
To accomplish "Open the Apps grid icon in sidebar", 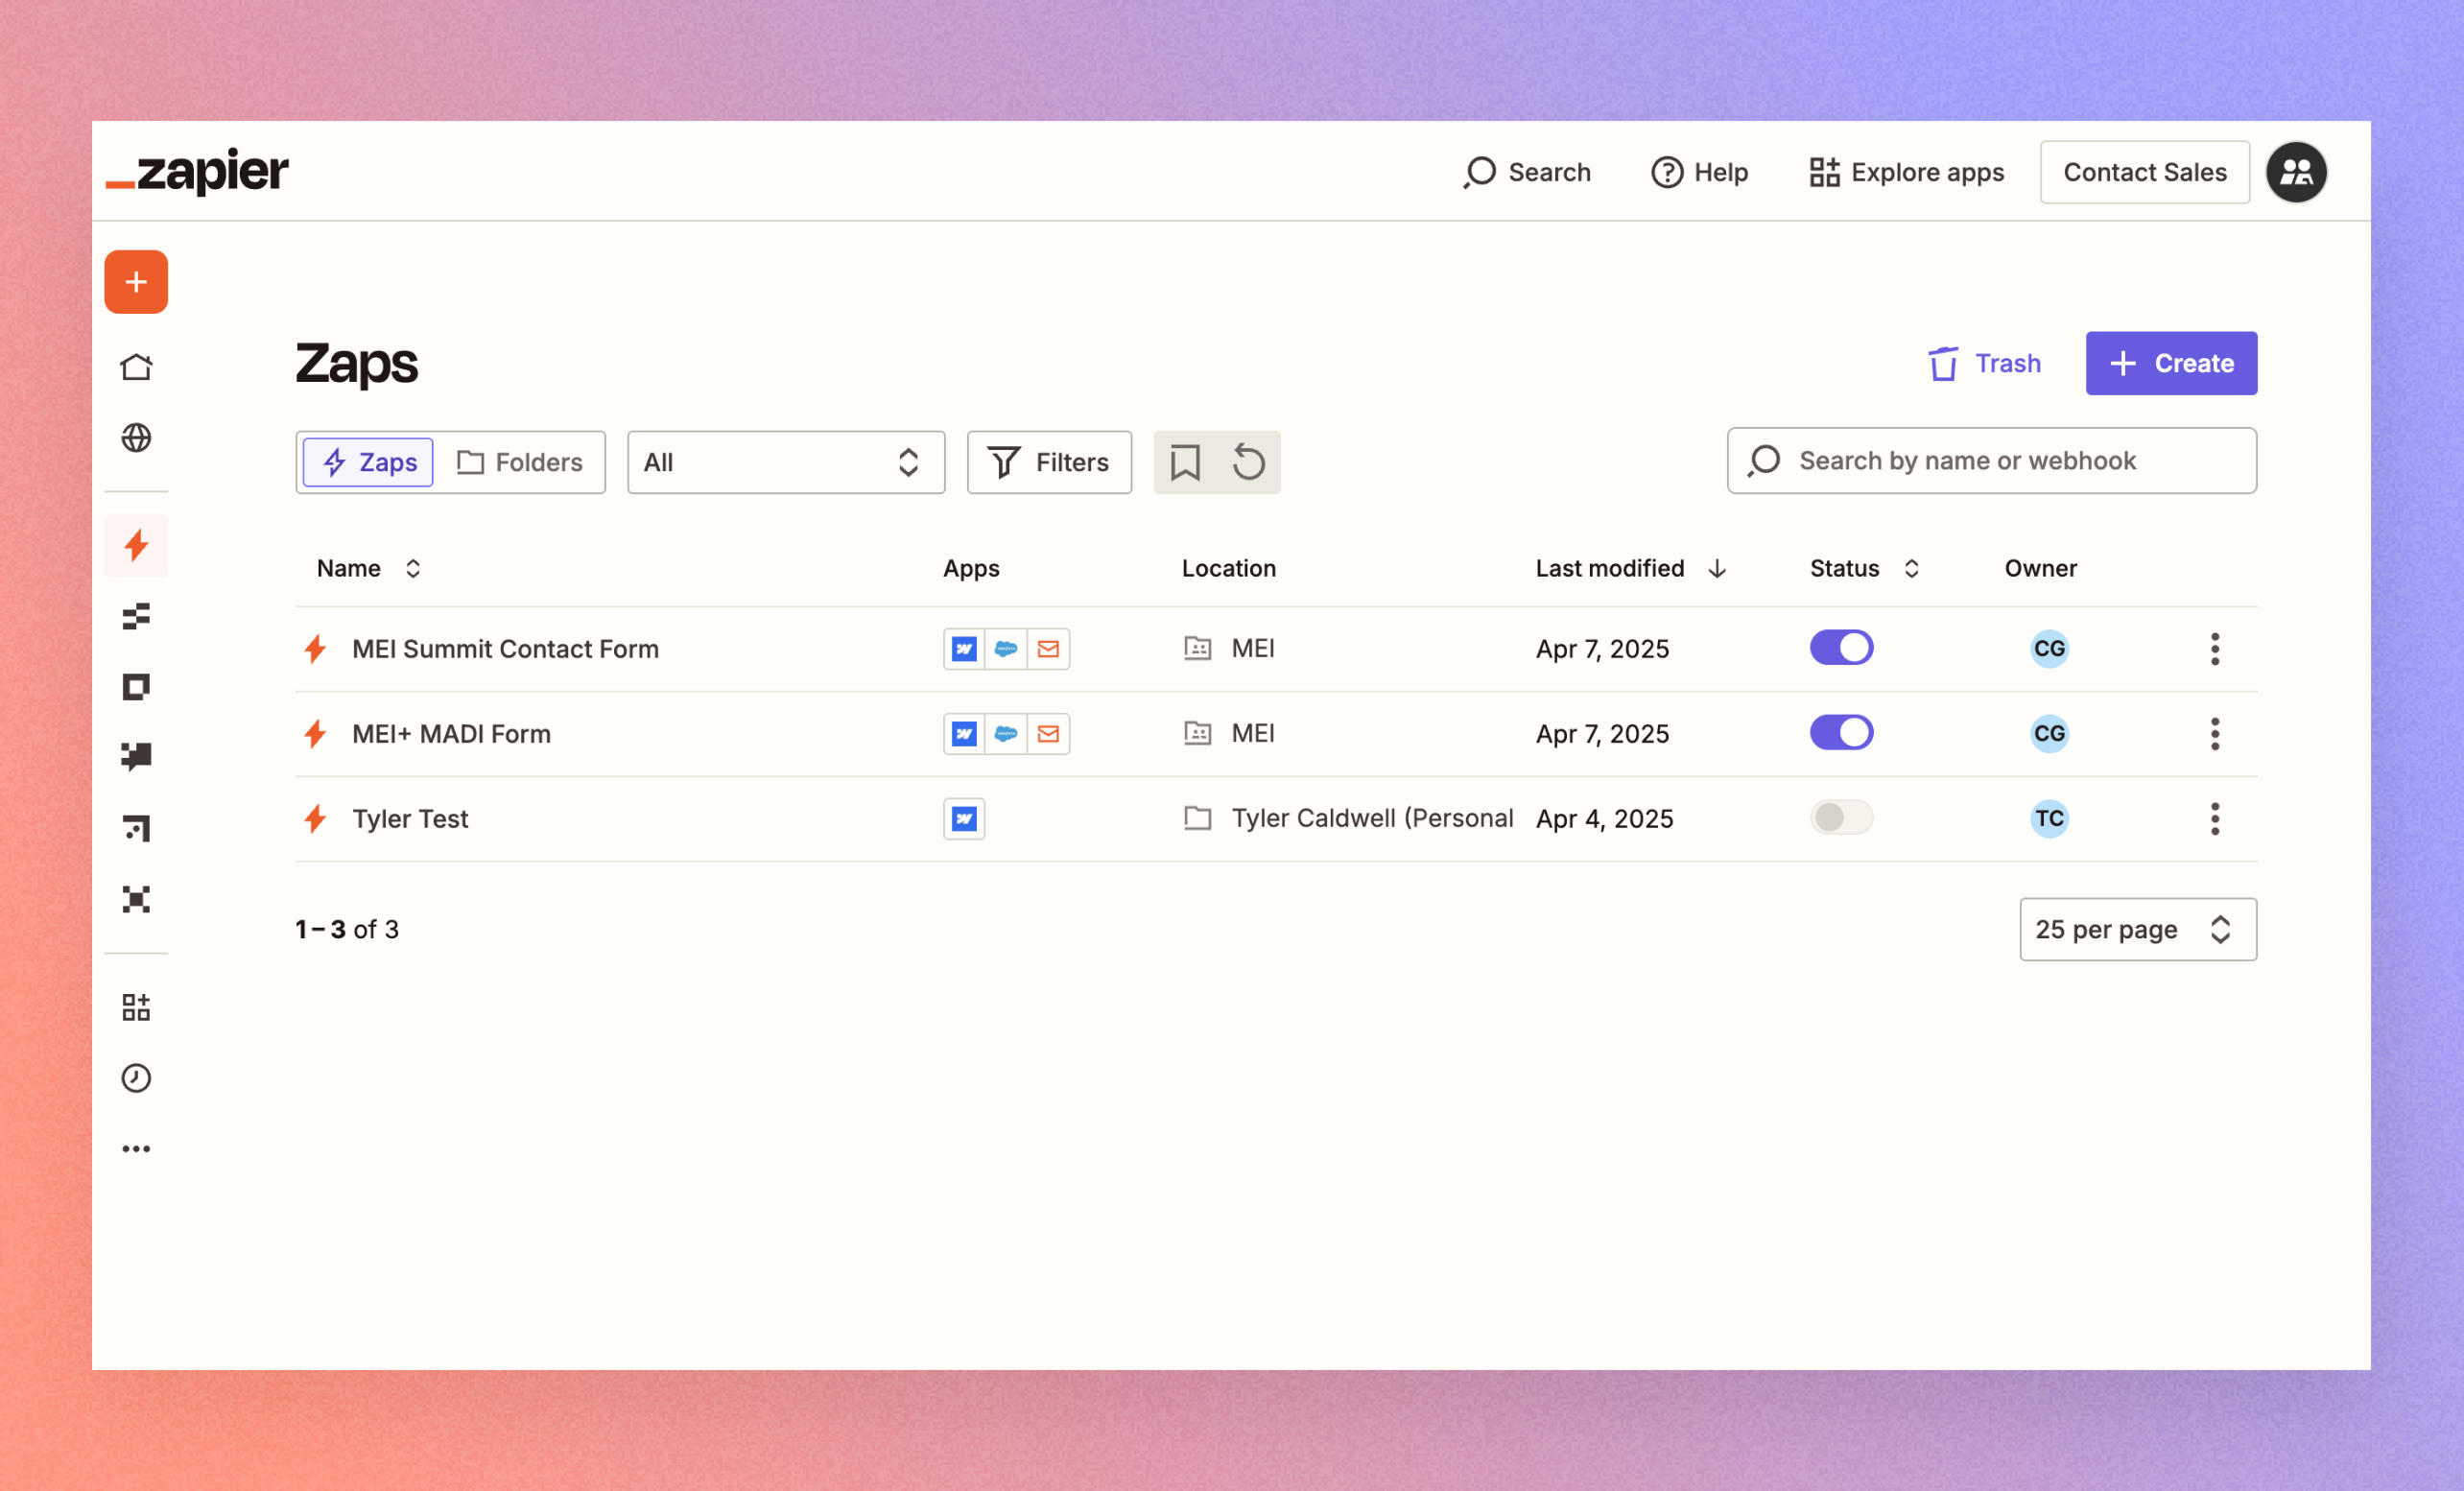I will pyautogui.click(x=136, y=1007).
